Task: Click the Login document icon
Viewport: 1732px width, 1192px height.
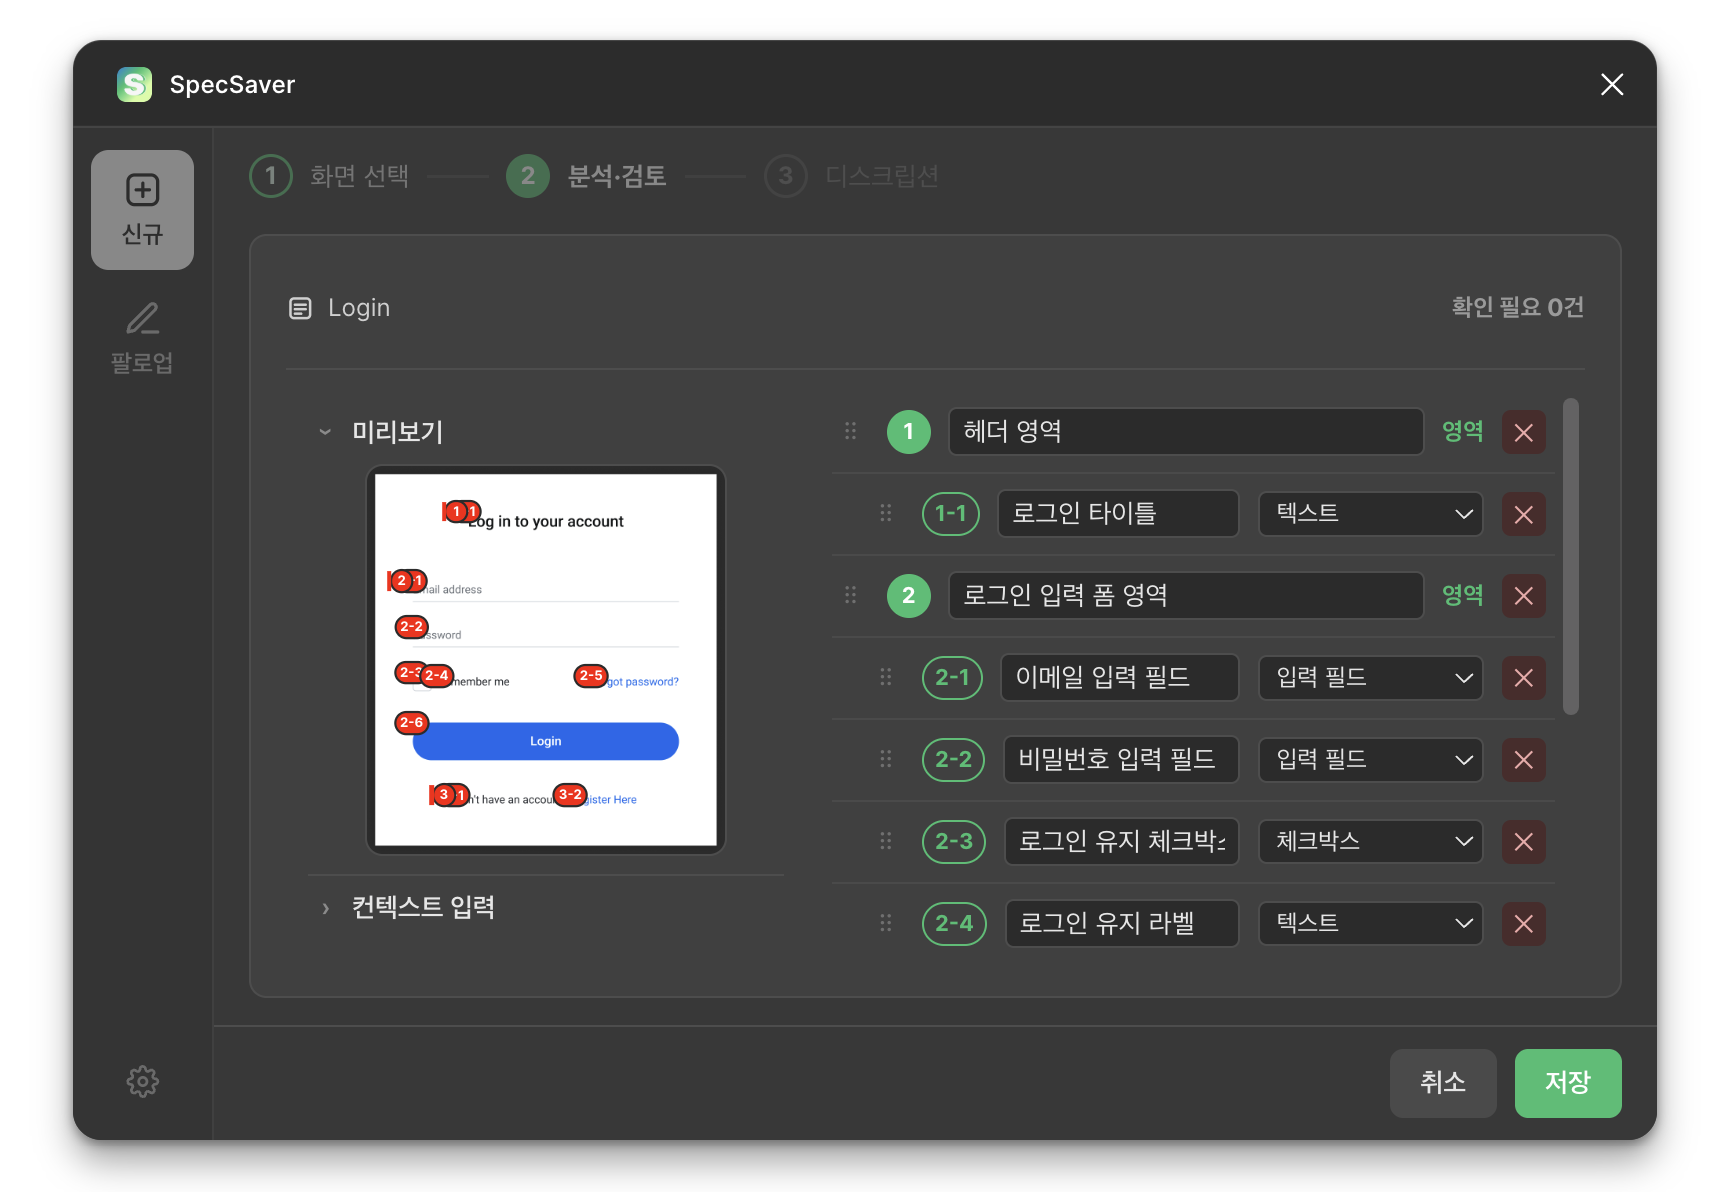Action: point(300,308)
